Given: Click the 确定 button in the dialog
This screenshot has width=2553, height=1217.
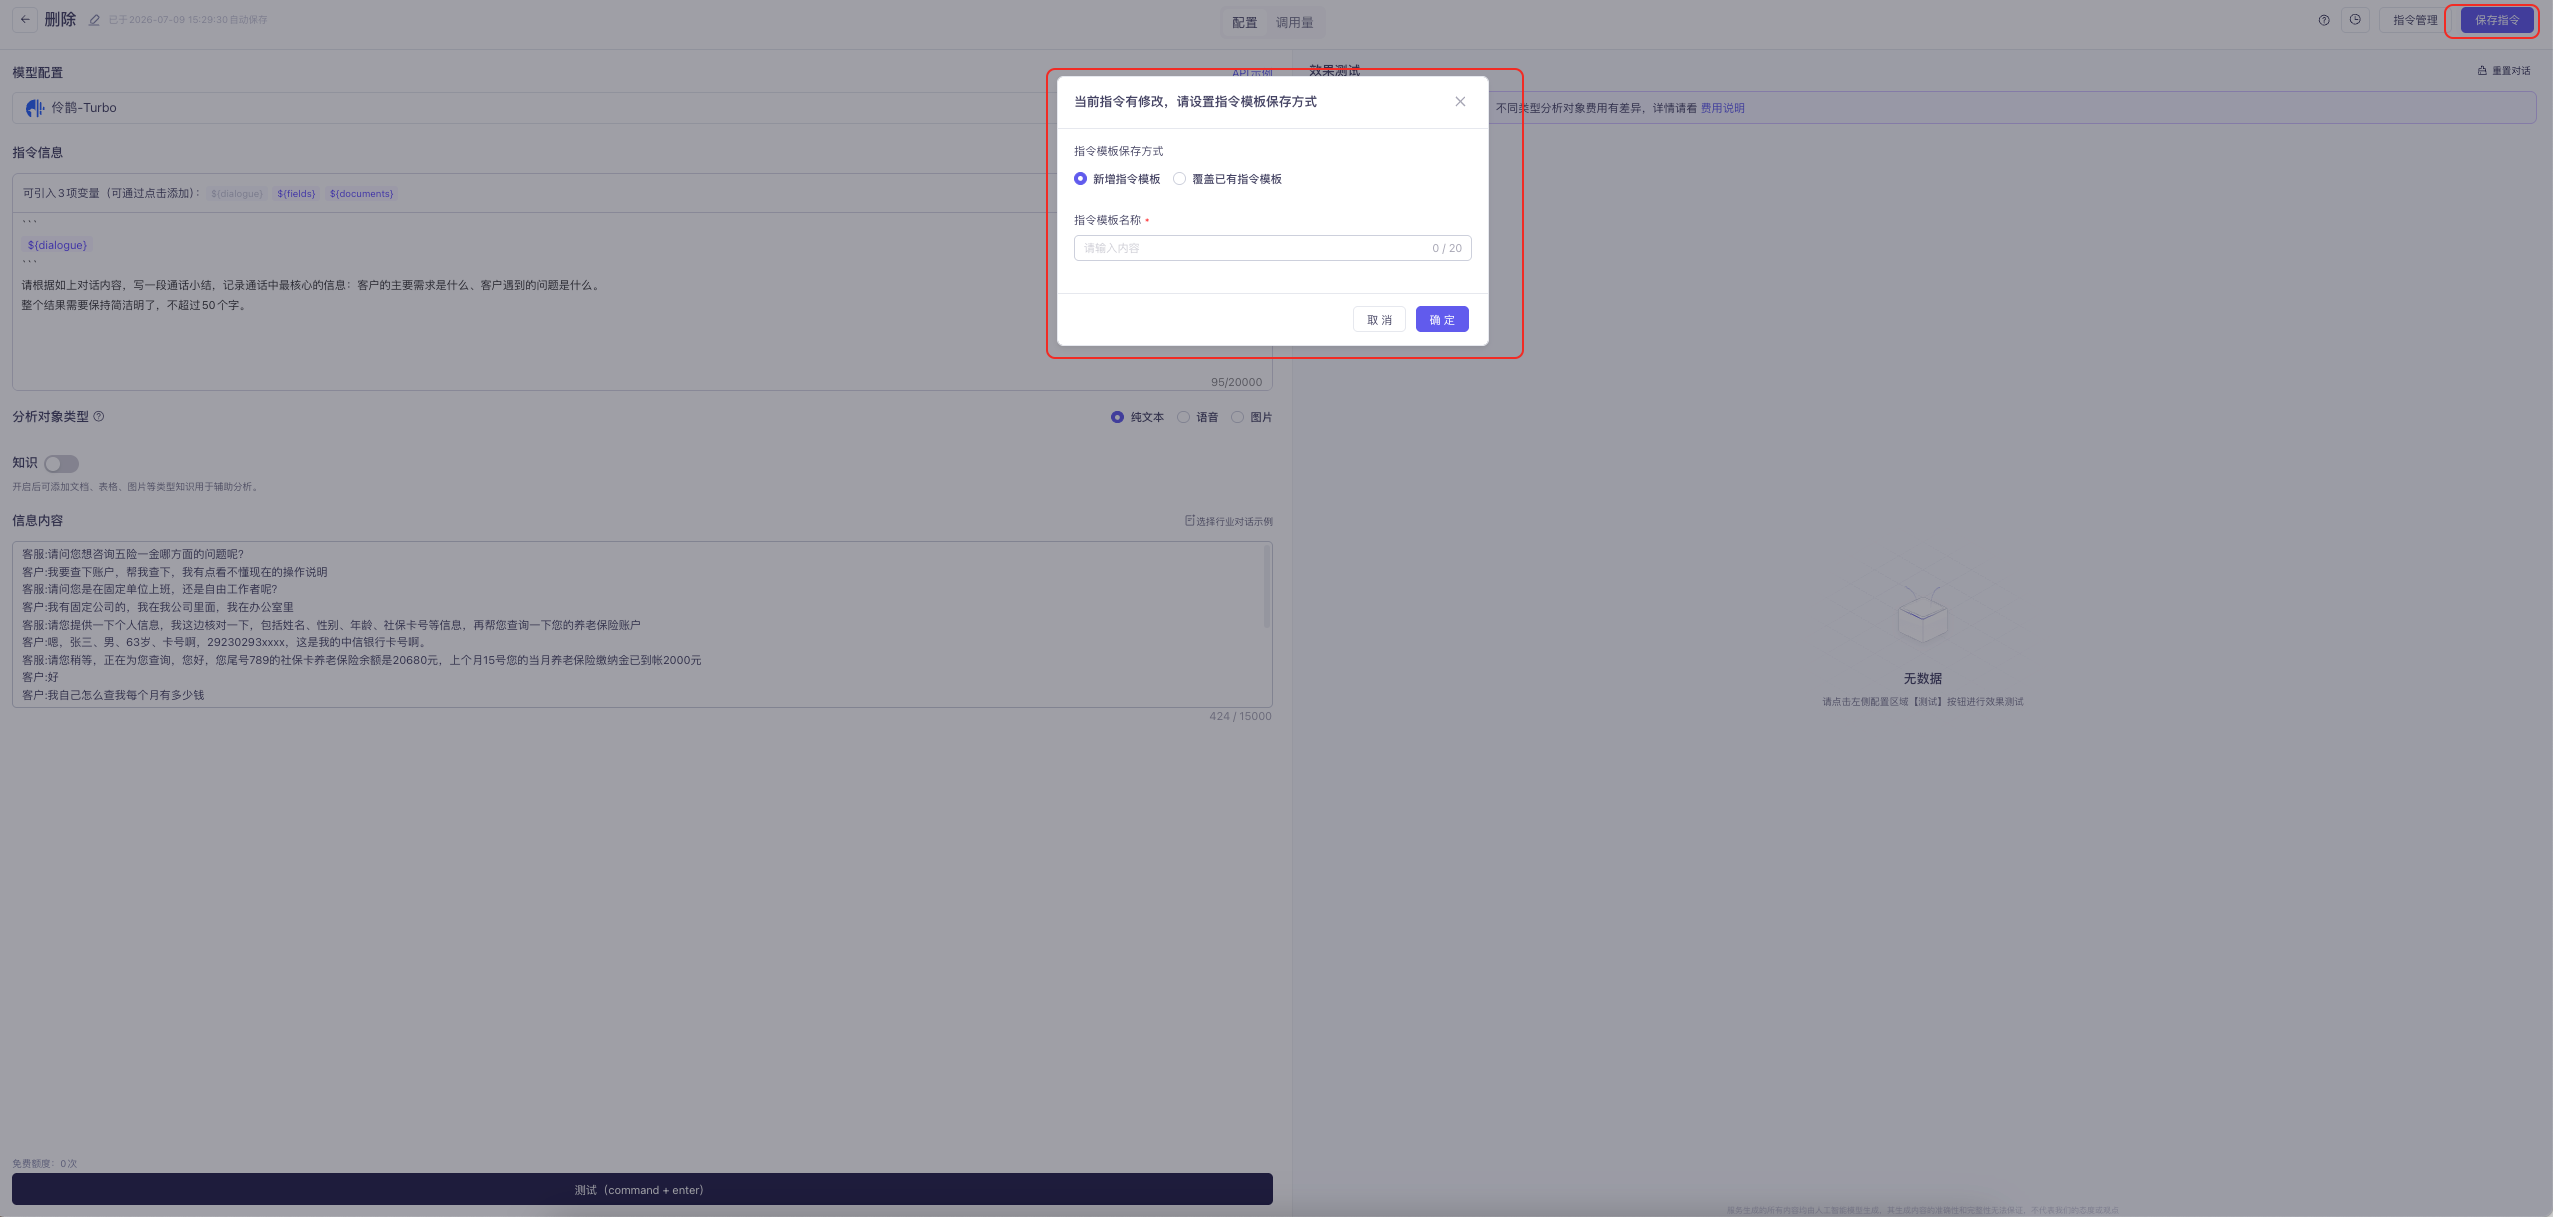Looking at the screenshot, I should pyautogui.click(x=1442, y=319).
